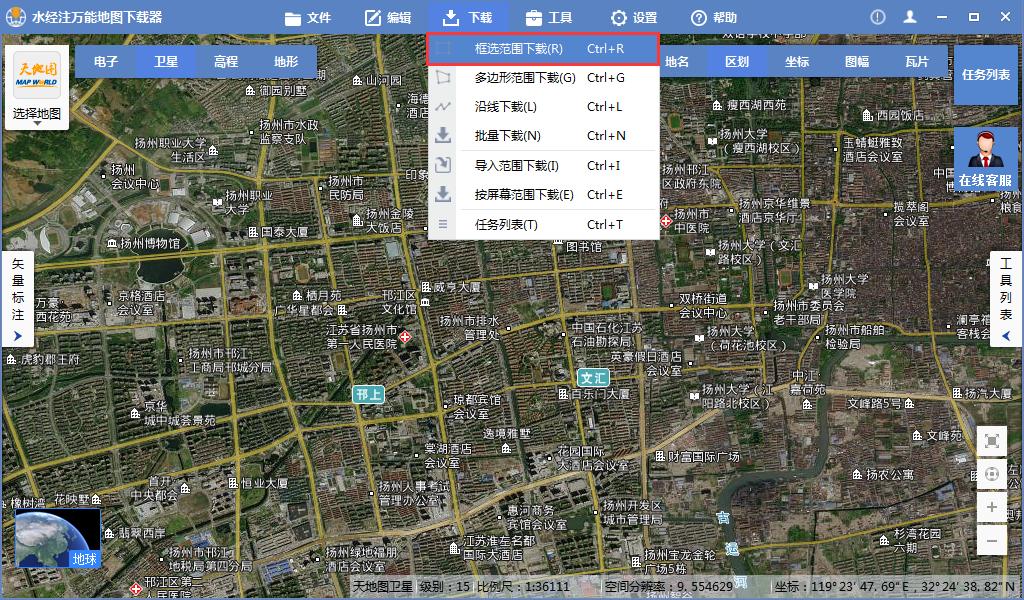Toggle the 地名 place names overlay
The image size is (1024, 600).
tap(677, 62)
